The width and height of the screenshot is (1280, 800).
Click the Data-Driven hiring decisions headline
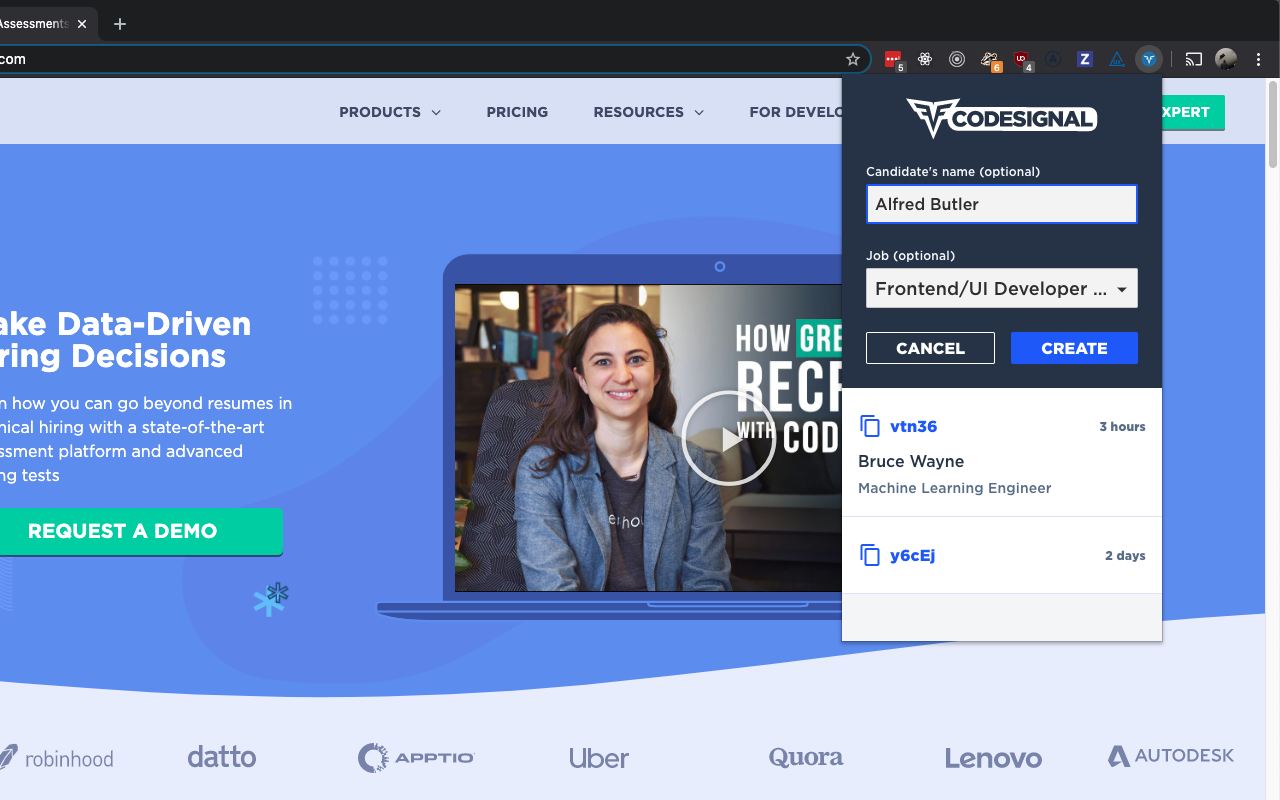click(126, 340)
